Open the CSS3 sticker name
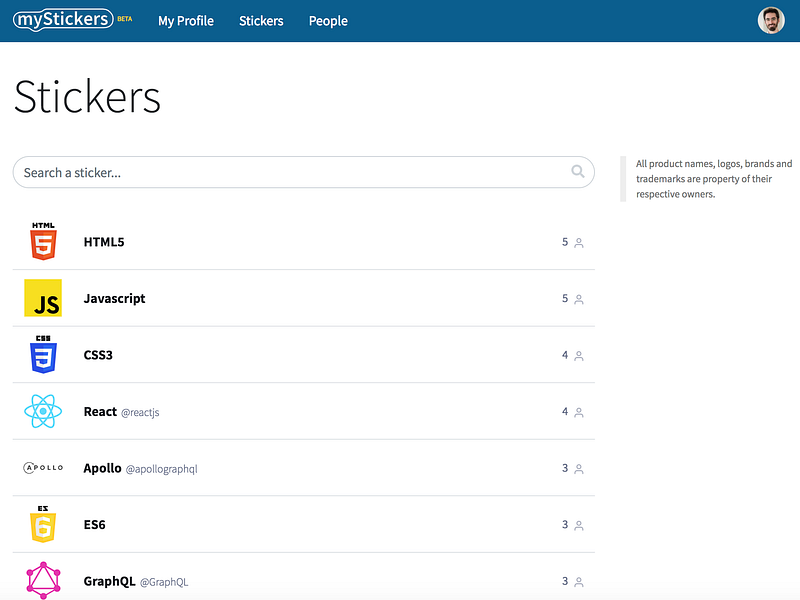Screen dimensions: 800x600 click(98, 355)
